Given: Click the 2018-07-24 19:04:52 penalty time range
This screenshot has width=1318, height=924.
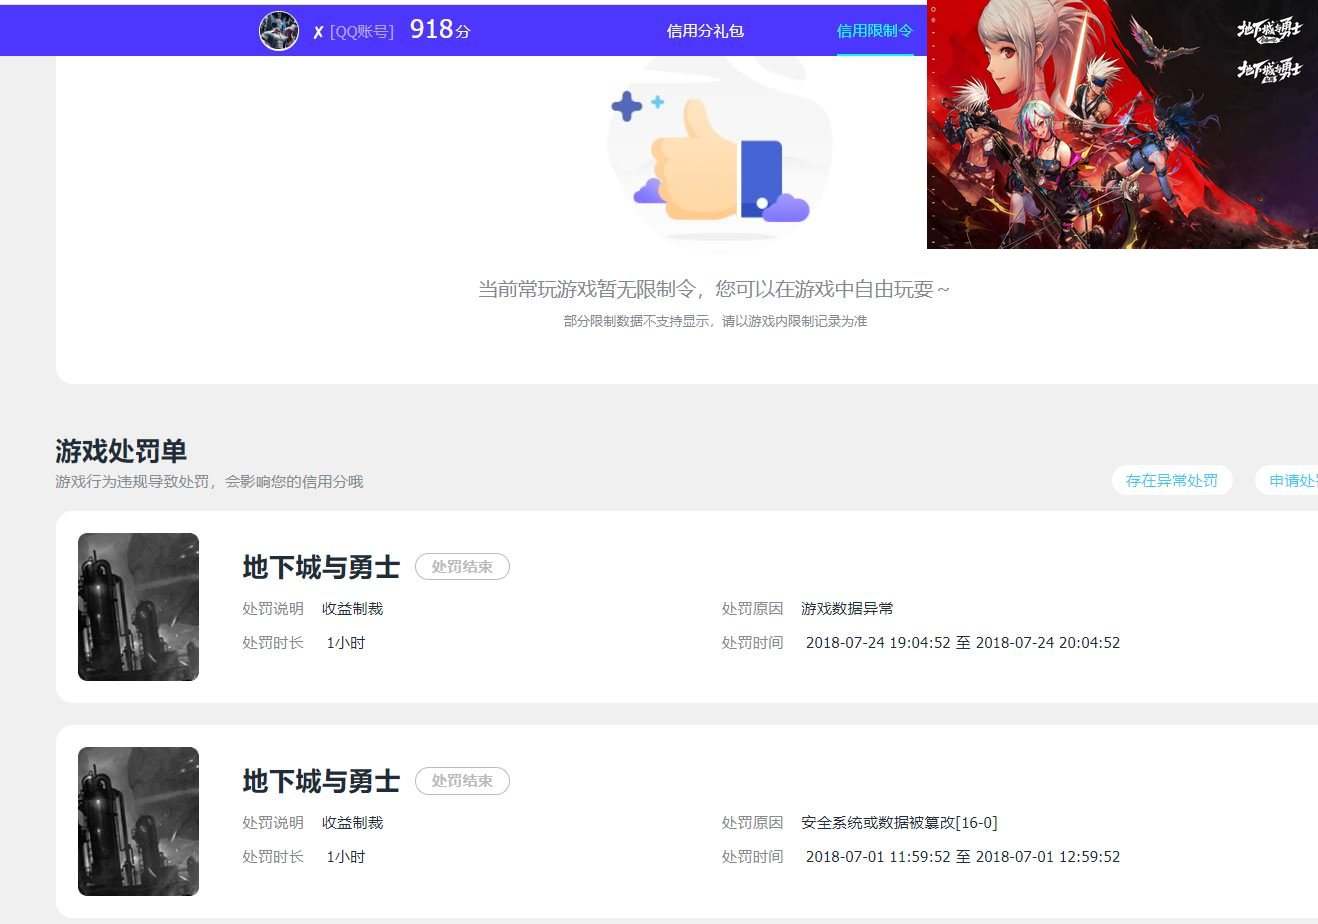Looking at the screenshot, I should click(x=963, y=642).
